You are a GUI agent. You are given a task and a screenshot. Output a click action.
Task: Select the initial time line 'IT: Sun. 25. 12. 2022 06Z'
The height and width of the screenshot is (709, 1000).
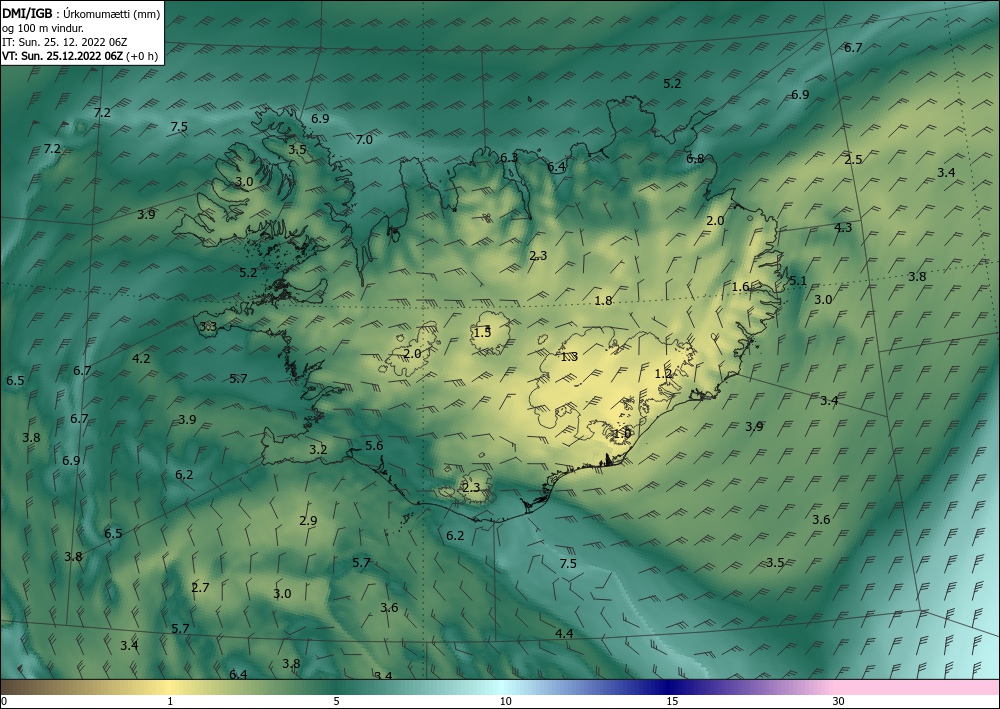point(64,42)
